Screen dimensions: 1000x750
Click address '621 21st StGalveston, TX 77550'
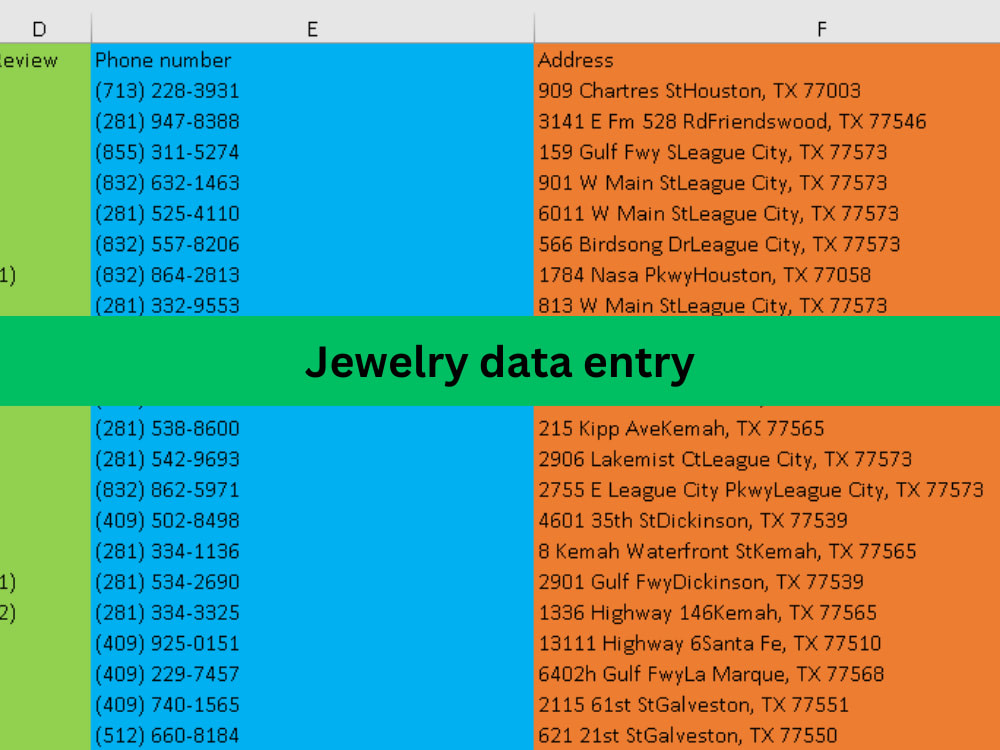pyautogui.click(x=688, y=735)
